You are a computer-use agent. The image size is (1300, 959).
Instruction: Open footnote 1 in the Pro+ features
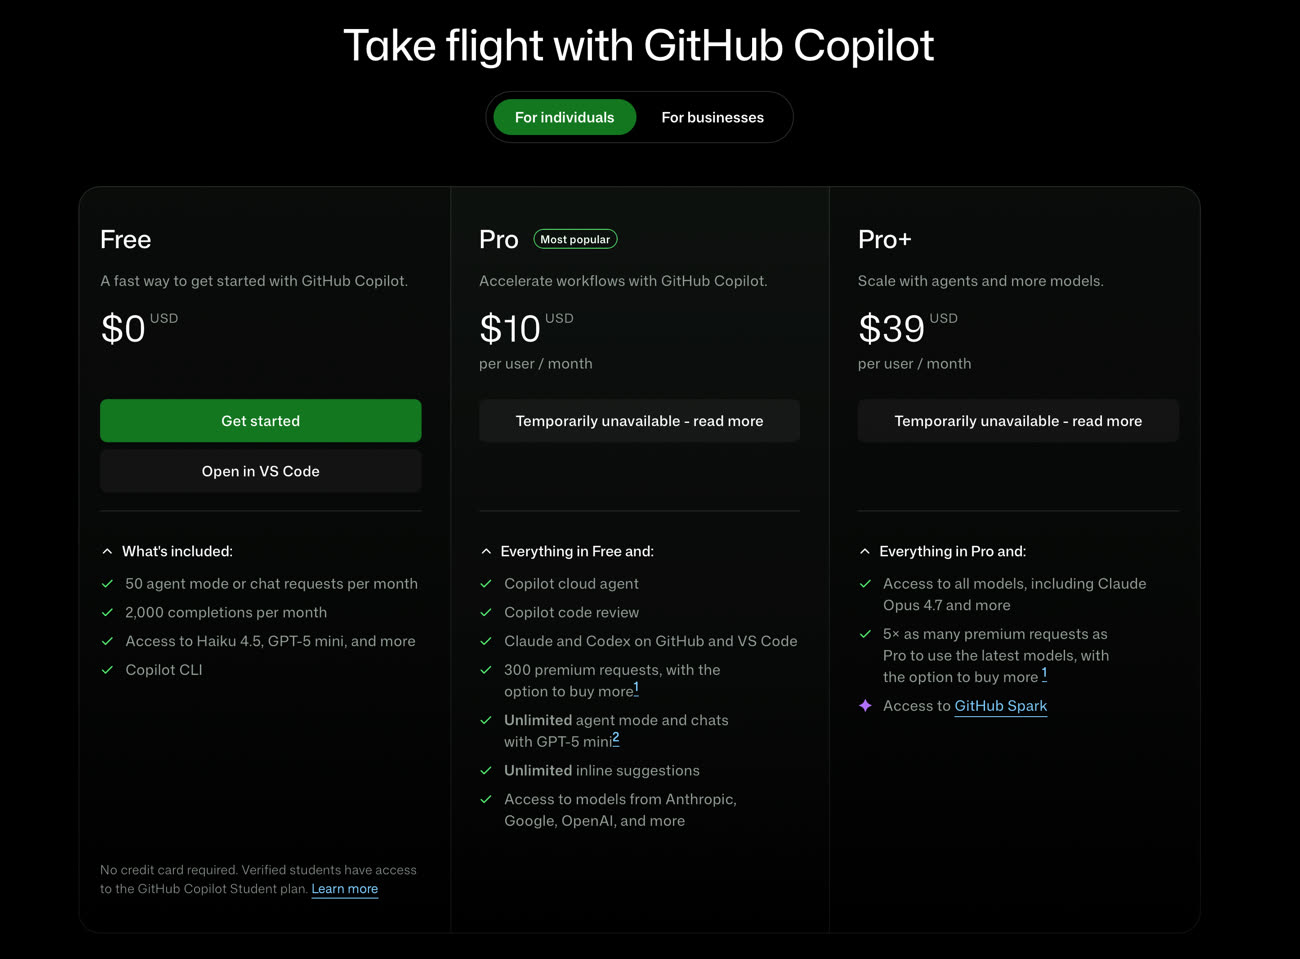point(1044,674)
